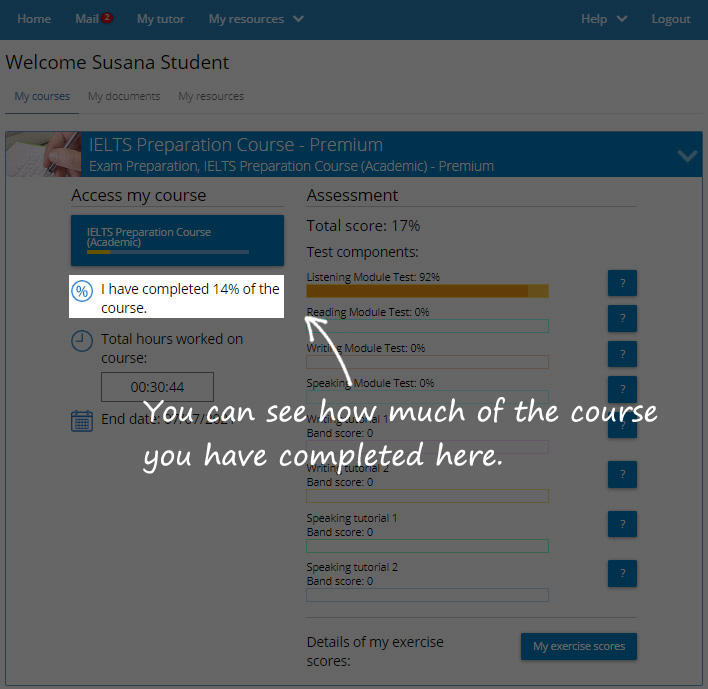
Task: Click the Listening Module Test progress bar
Action: [x=427, y=291]
